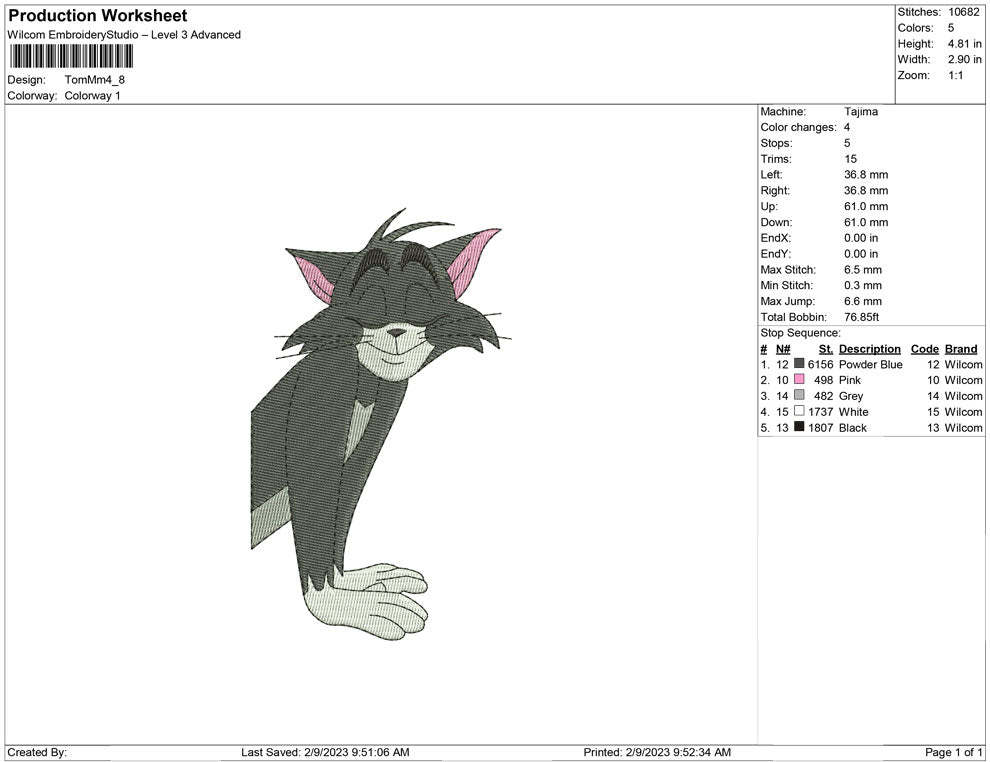990x762 pixels.
Task: Click the Max Jump value '6.6 mm'
Action: [862, 301]
